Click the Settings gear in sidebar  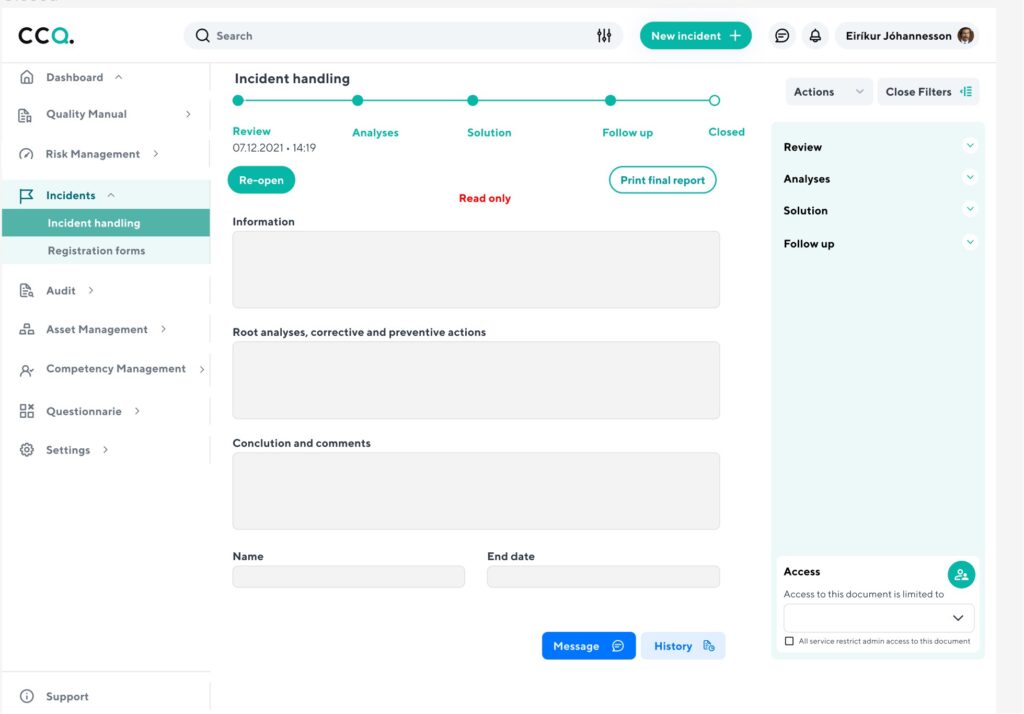[27, 450]
